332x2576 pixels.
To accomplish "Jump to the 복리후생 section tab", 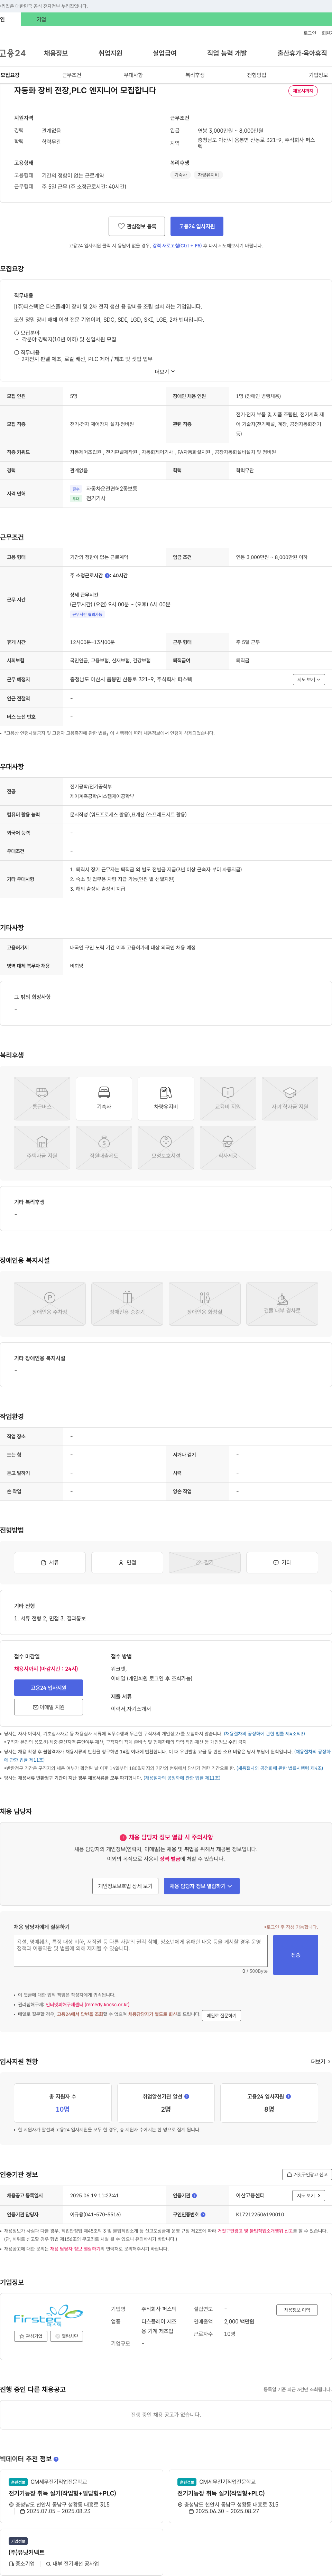I will (x=195, y=75).
